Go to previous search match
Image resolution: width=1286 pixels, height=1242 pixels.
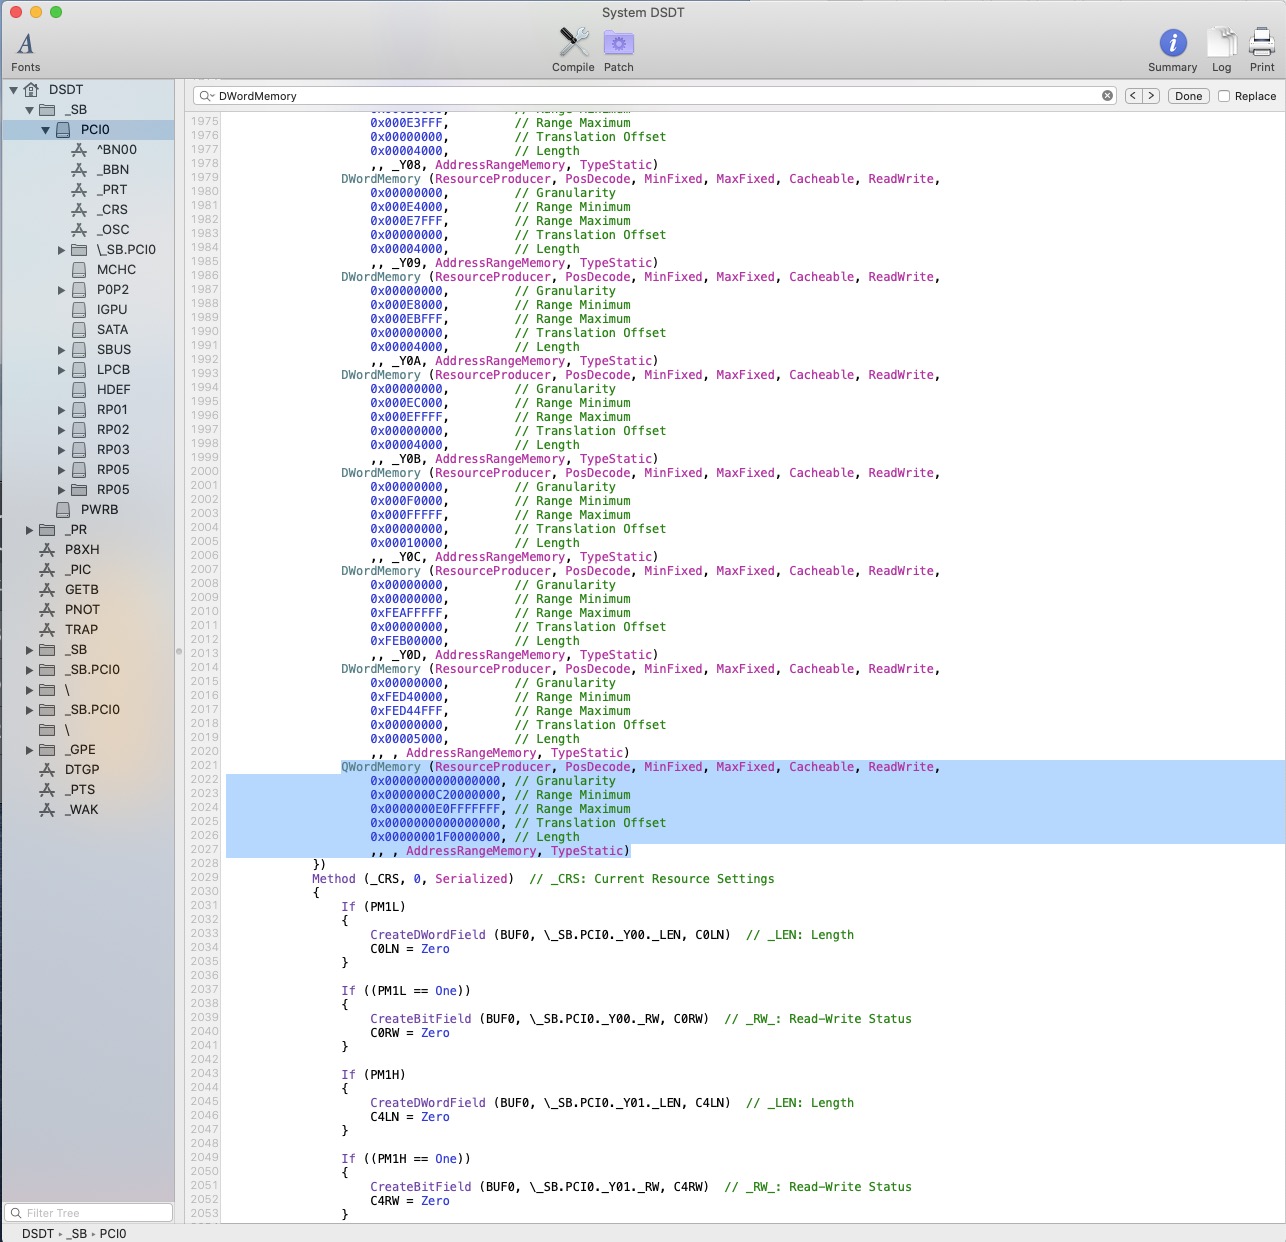click(x=1133, y=96)
